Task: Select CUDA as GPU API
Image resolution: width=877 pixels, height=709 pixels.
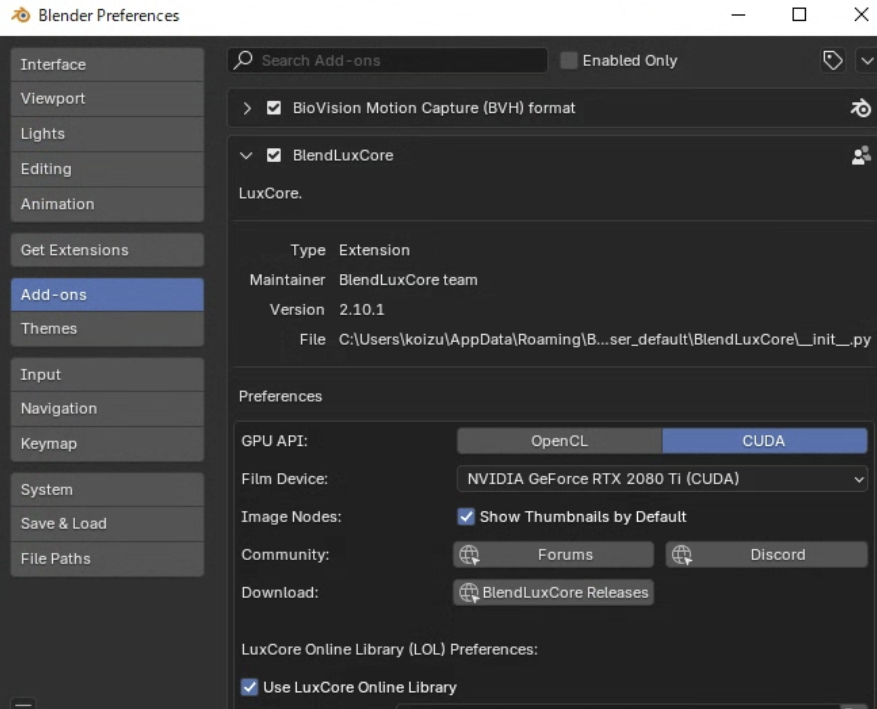Action: tap(764, 441)
